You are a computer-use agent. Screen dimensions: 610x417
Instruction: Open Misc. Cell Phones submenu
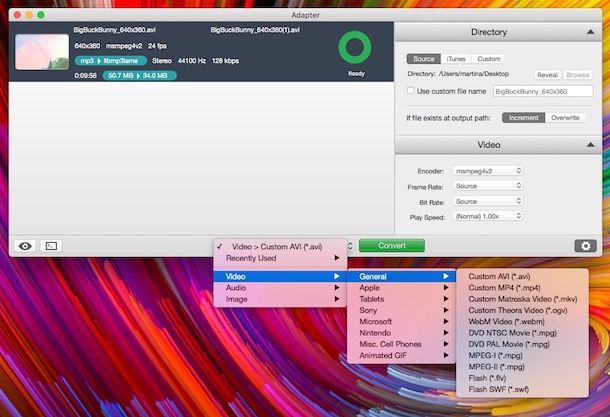[x=401, y=344]
